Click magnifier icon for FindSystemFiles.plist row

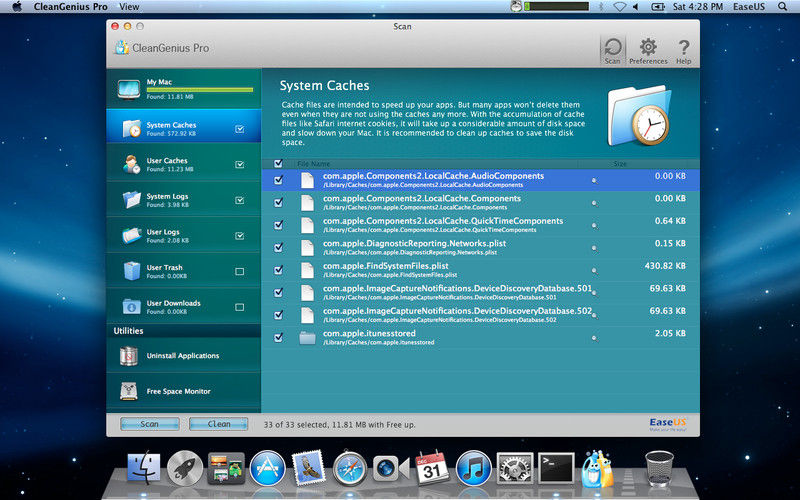594,270
